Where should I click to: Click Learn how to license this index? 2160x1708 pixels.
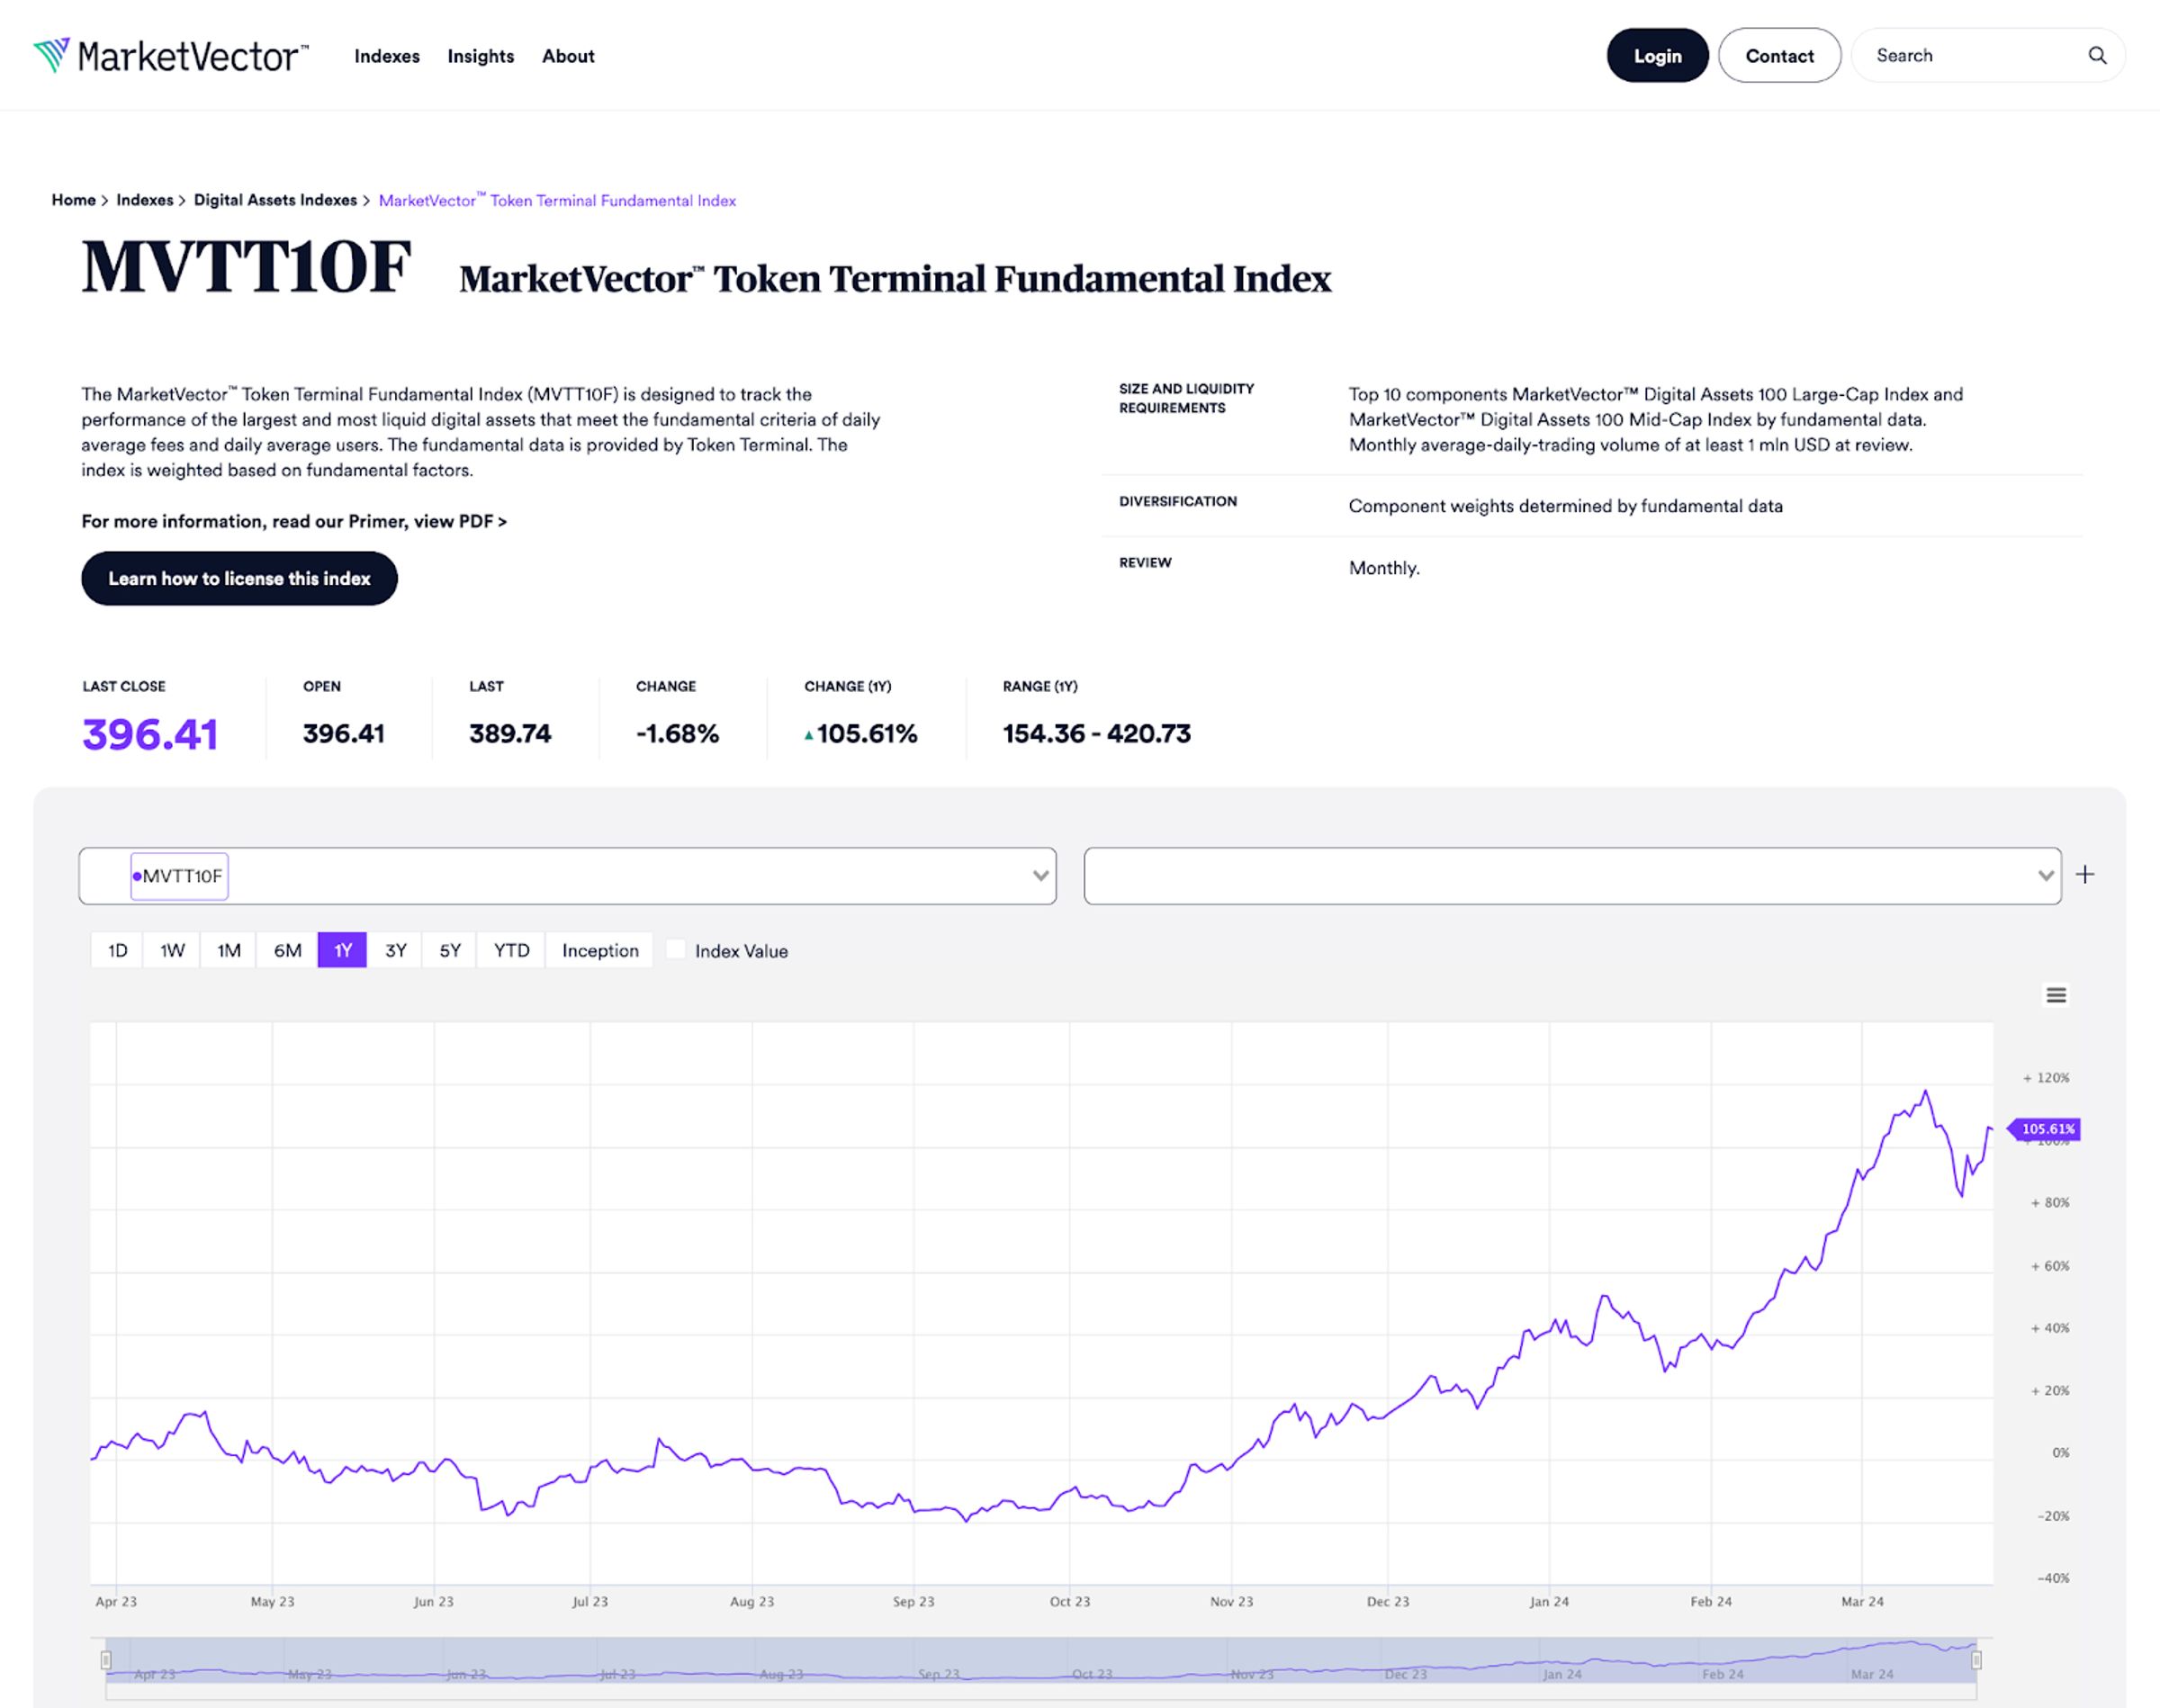point(239,578)
